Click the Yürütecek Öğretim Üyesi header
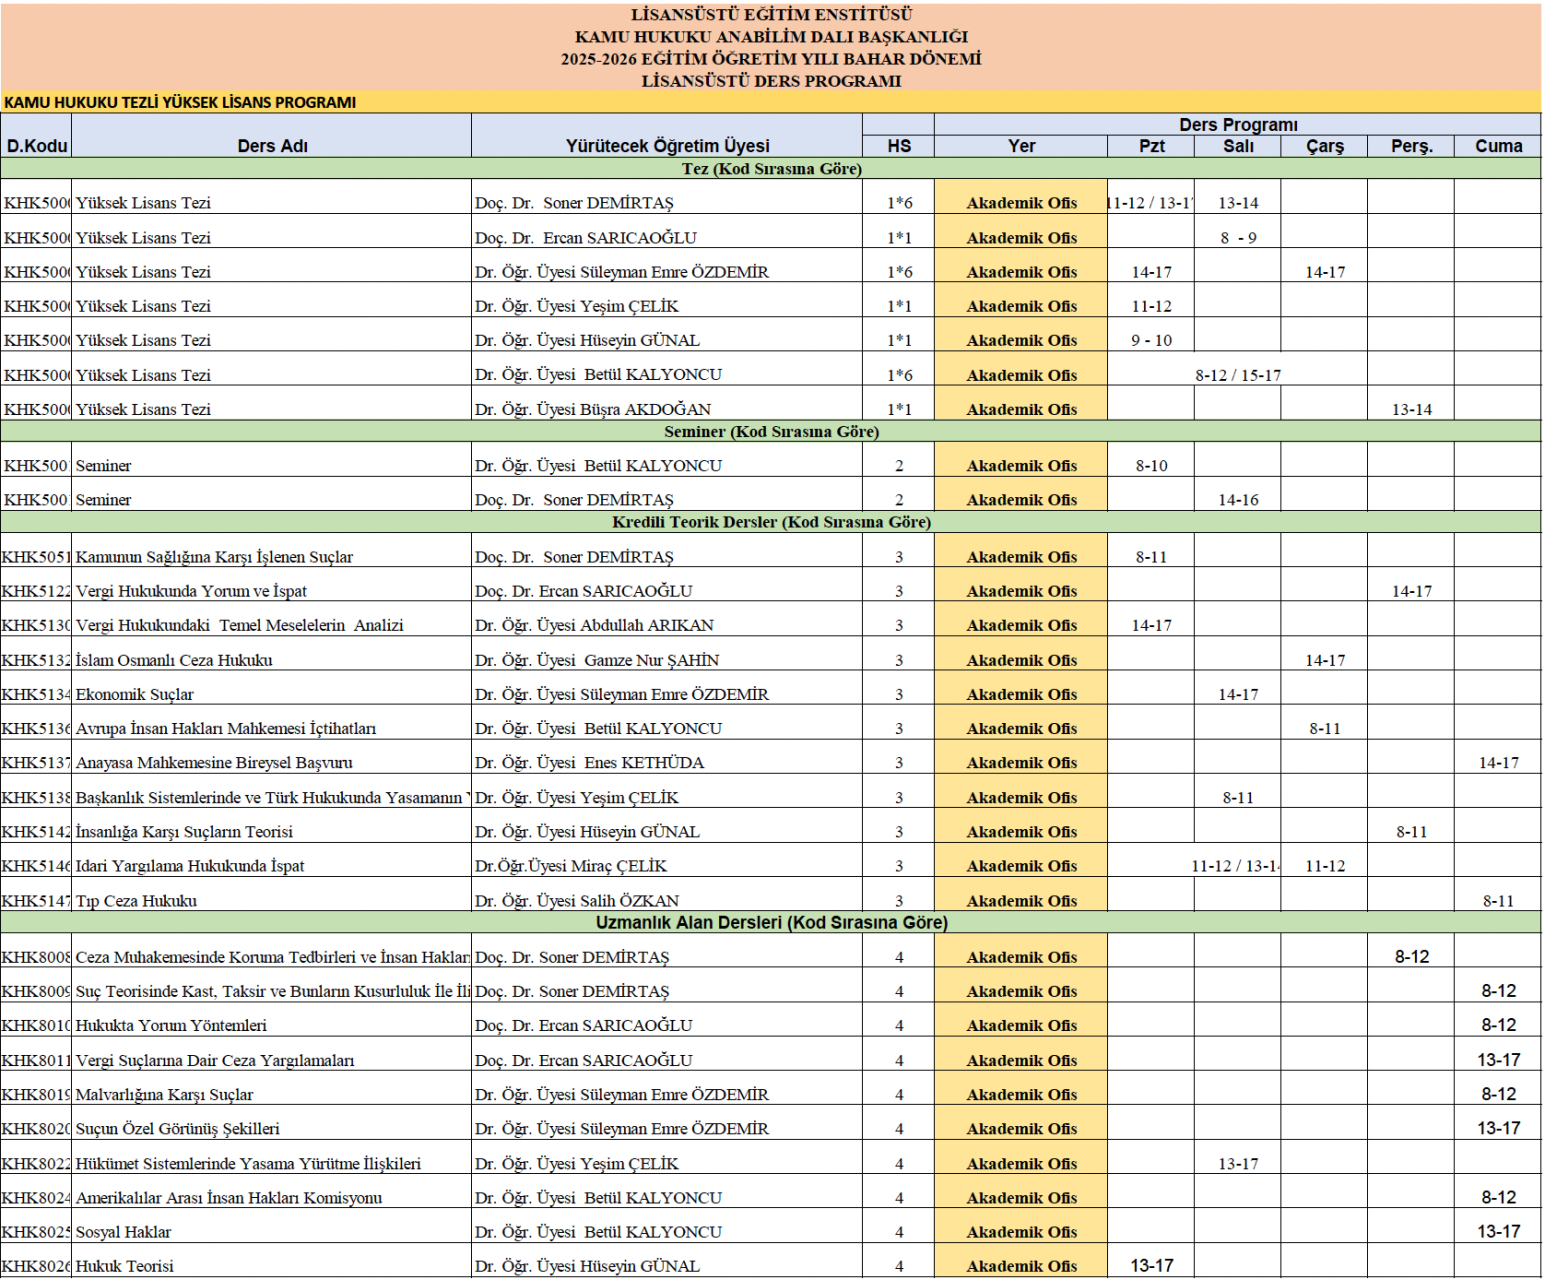Screen dimensions: 1545x1280 point(667,145)
